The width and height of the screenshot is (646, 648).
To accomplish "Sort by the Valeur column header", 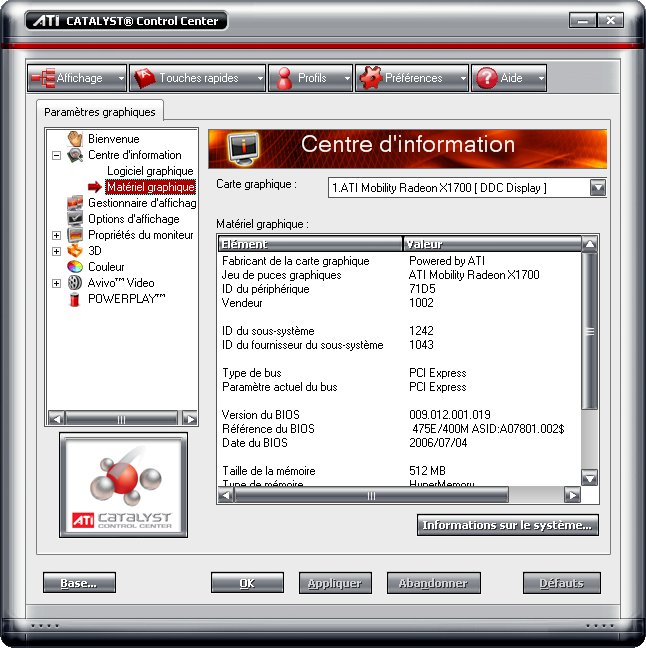I will pos(490,244).
